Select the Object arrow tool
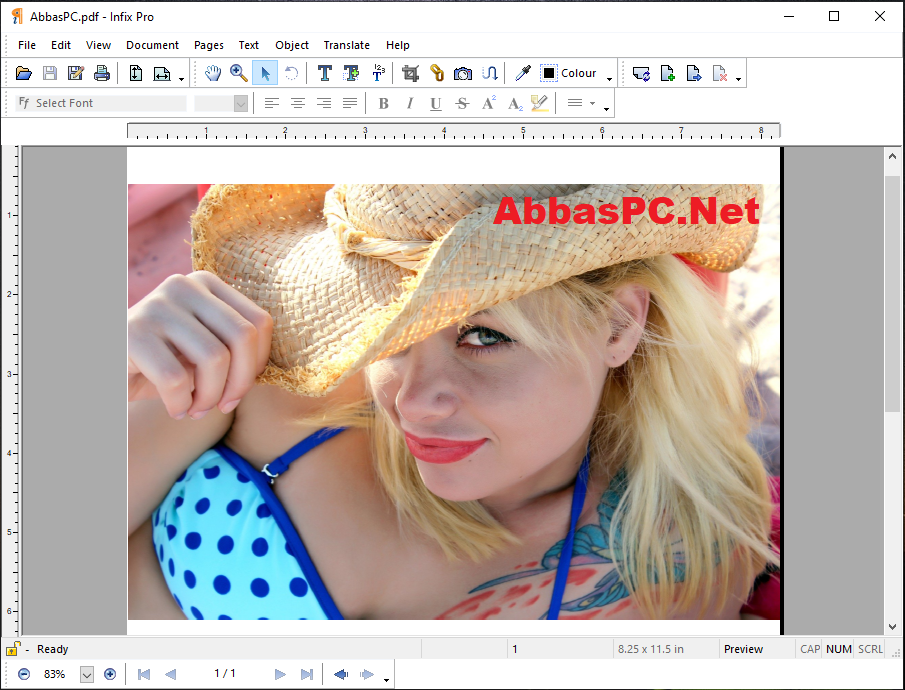The width and height of the screenshot is (905, 690). [265, 73]
